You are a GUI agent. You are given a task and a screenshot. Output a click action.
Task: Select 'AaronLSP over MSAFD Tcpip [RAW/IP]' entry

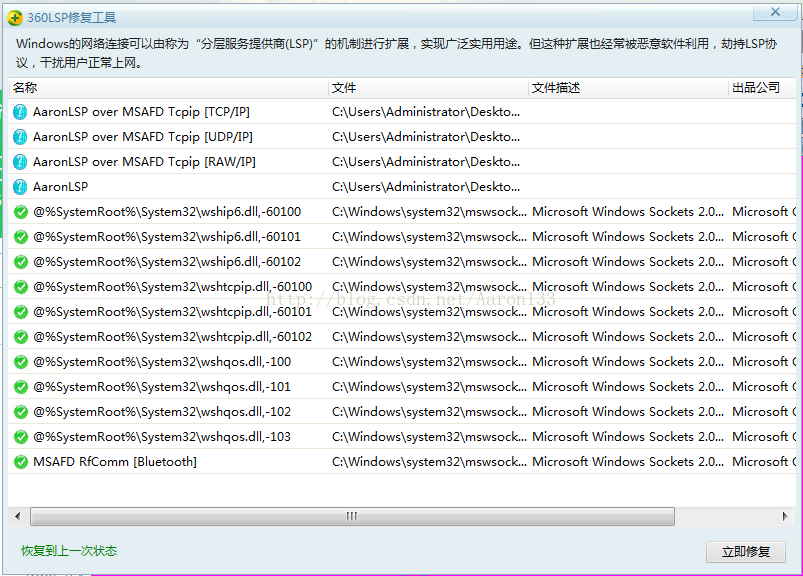[144, 162]
